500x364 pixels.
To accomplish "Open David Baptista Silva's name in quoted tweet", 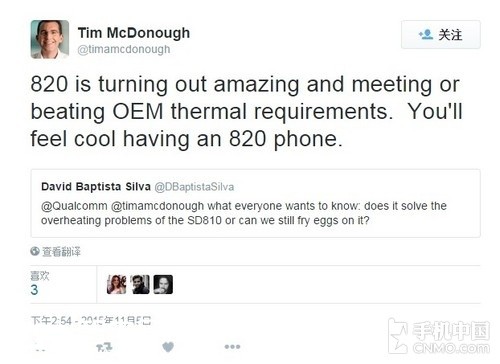I will point(96,187).
